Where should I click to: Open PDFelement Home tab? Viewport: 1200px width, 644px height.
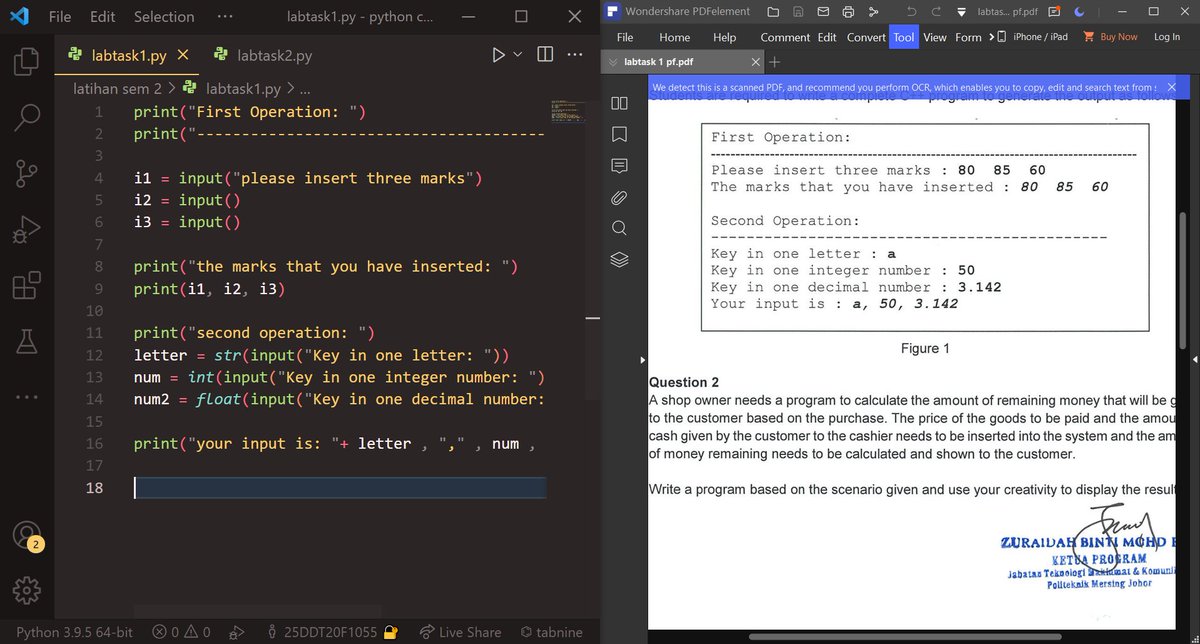coord(674,37)
